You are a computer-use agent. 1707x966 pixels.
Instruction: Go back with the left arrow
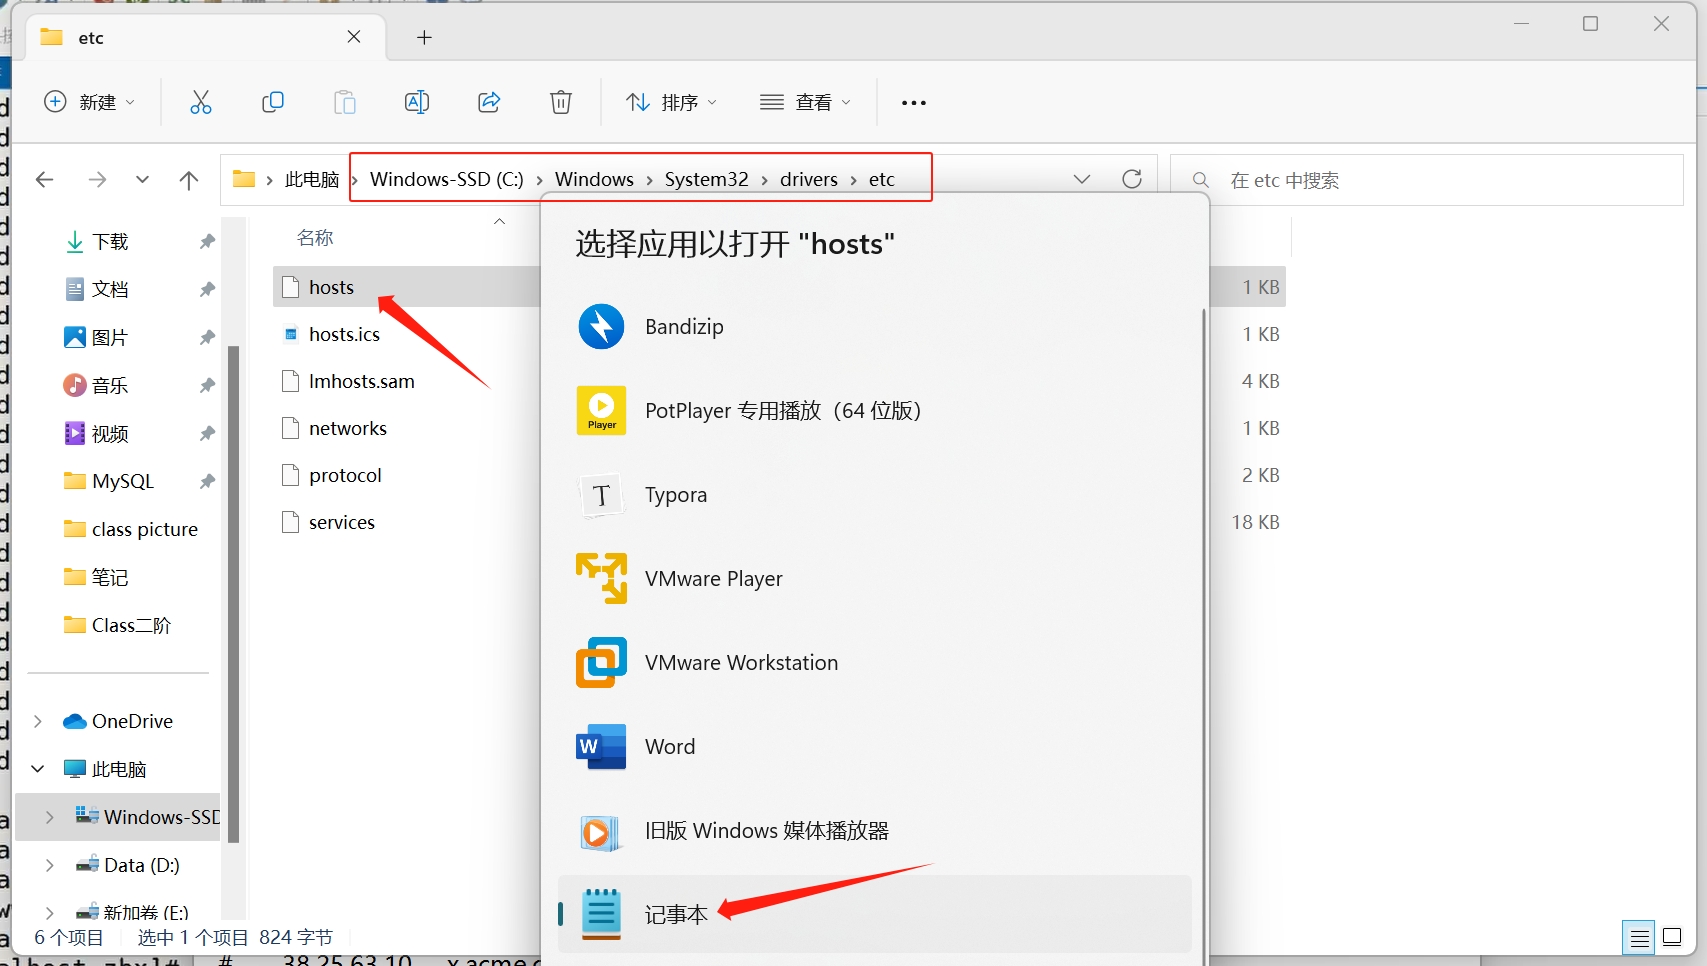coord(44,180)
